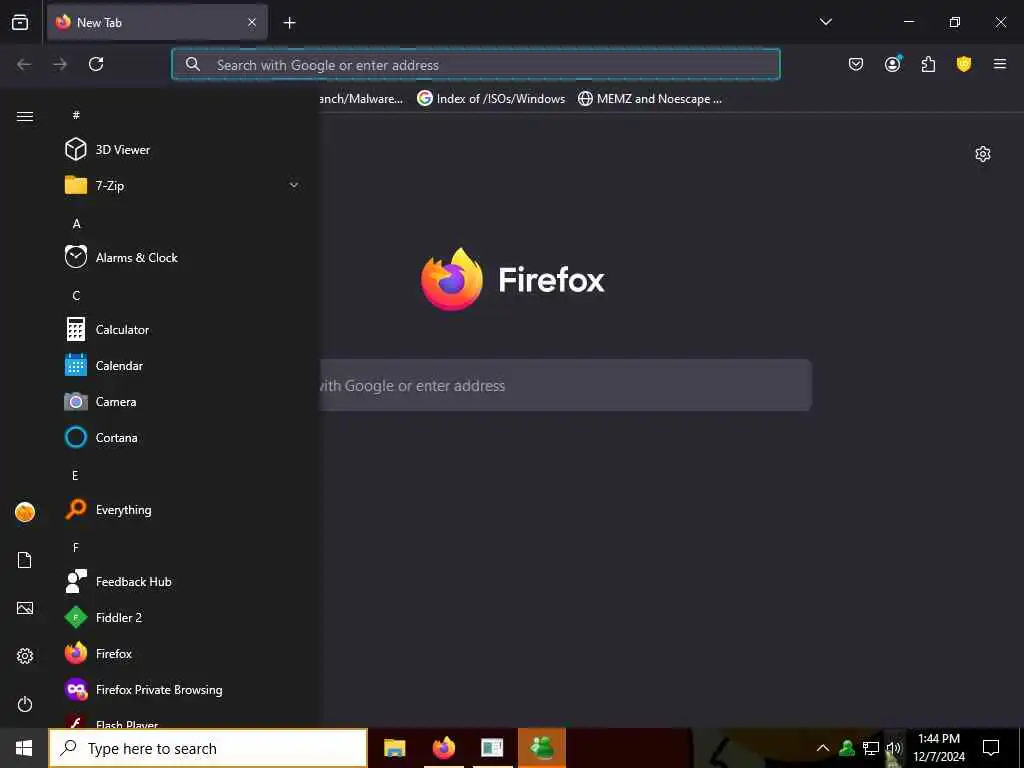This screenshot has width=1024, height=768.
Task: Open the Firefox account menu
Action: pyautogui.click(x=892, y=64)
